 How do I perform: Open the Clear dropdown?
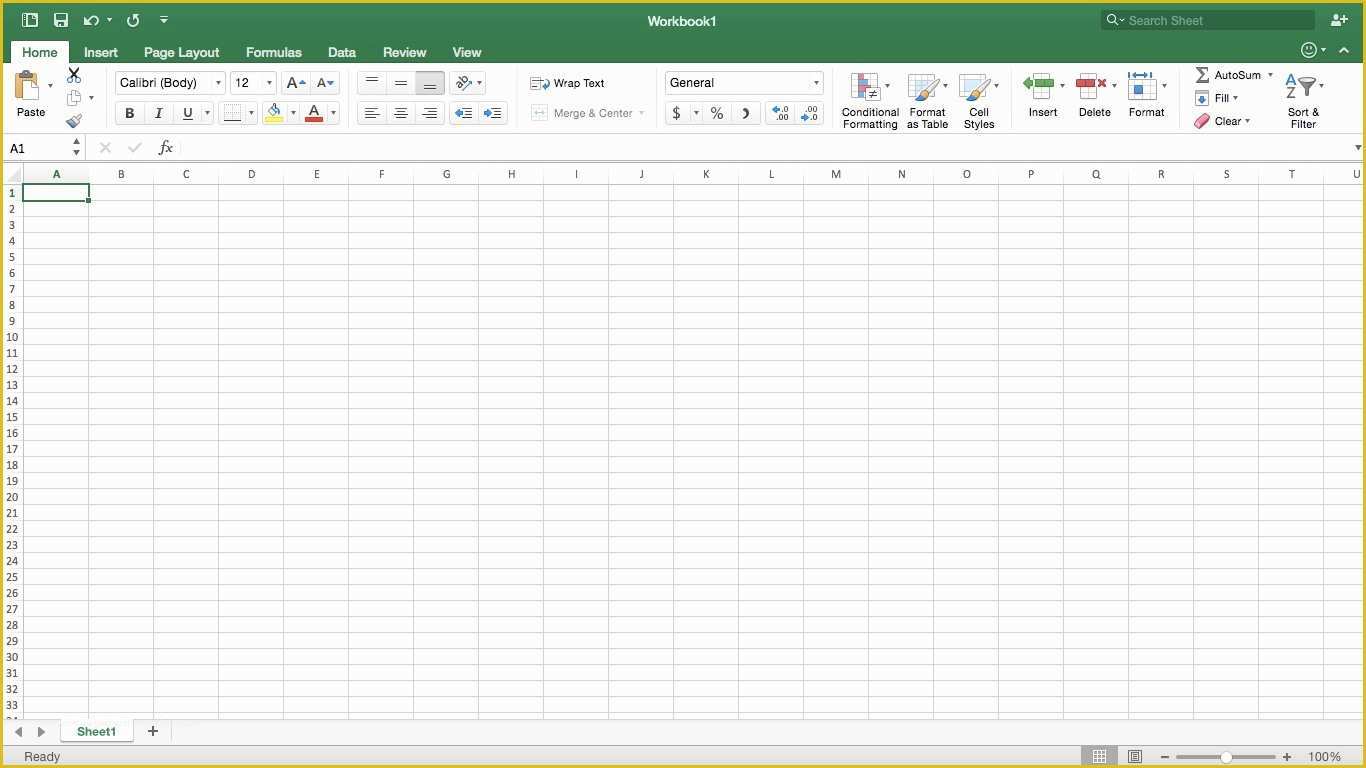1222,121
